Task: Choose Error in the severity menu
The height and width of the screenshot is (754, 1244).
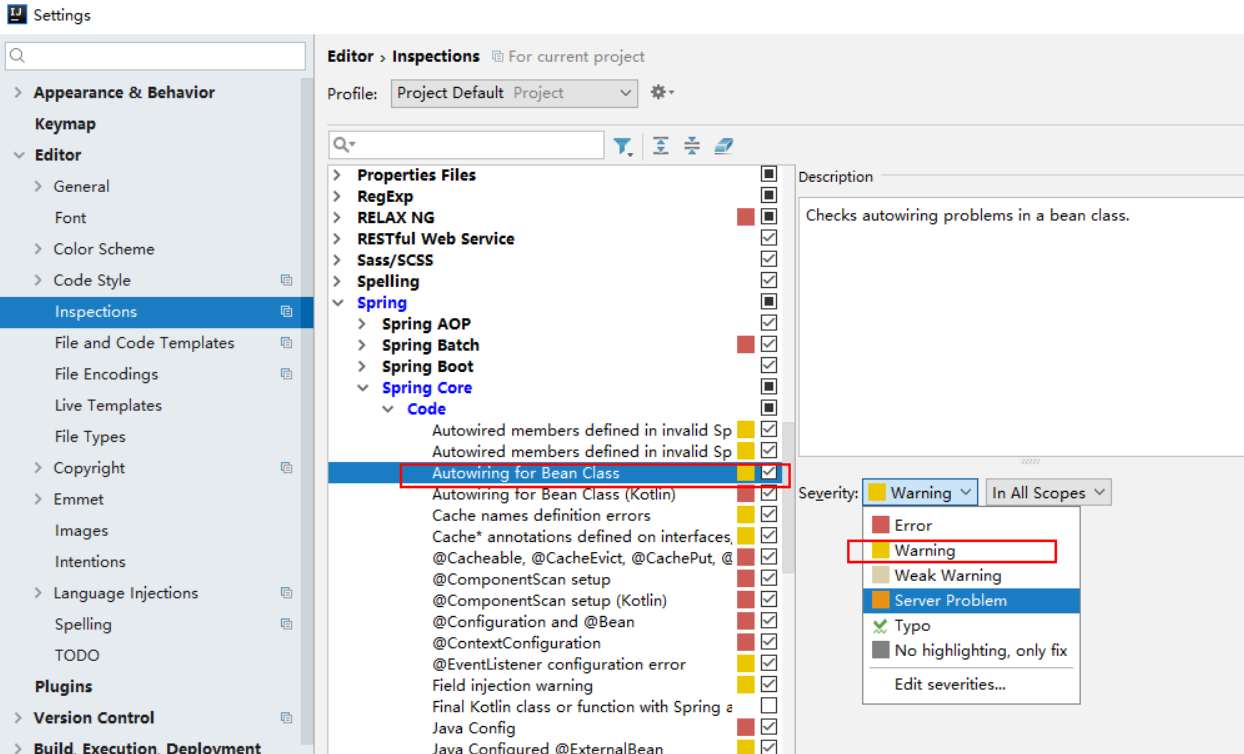Action: pyautogui.click(x=912, y=525)
